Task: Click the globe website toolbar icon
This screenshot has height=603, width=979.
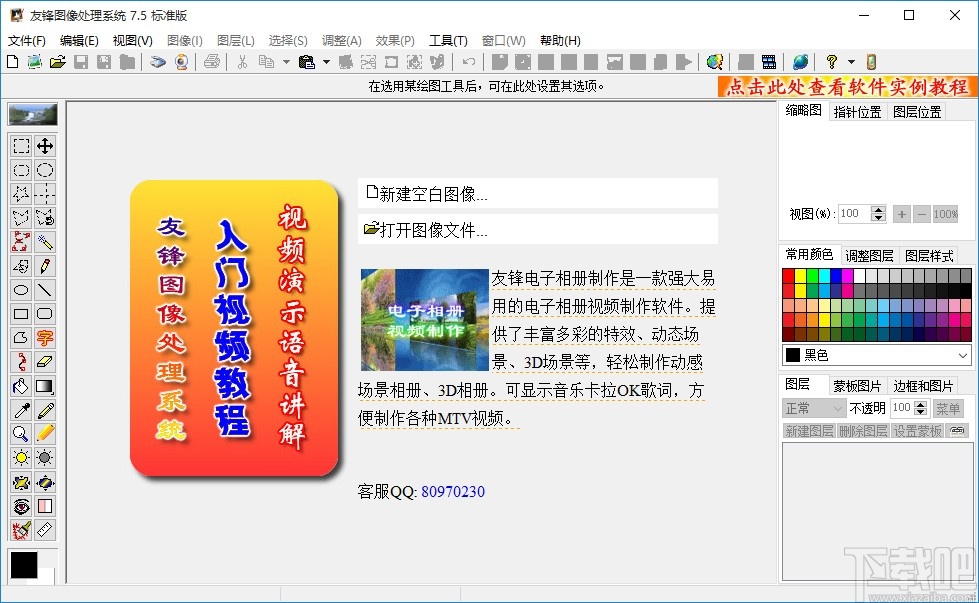Action: pyautogui.click(x=800, y=62)
